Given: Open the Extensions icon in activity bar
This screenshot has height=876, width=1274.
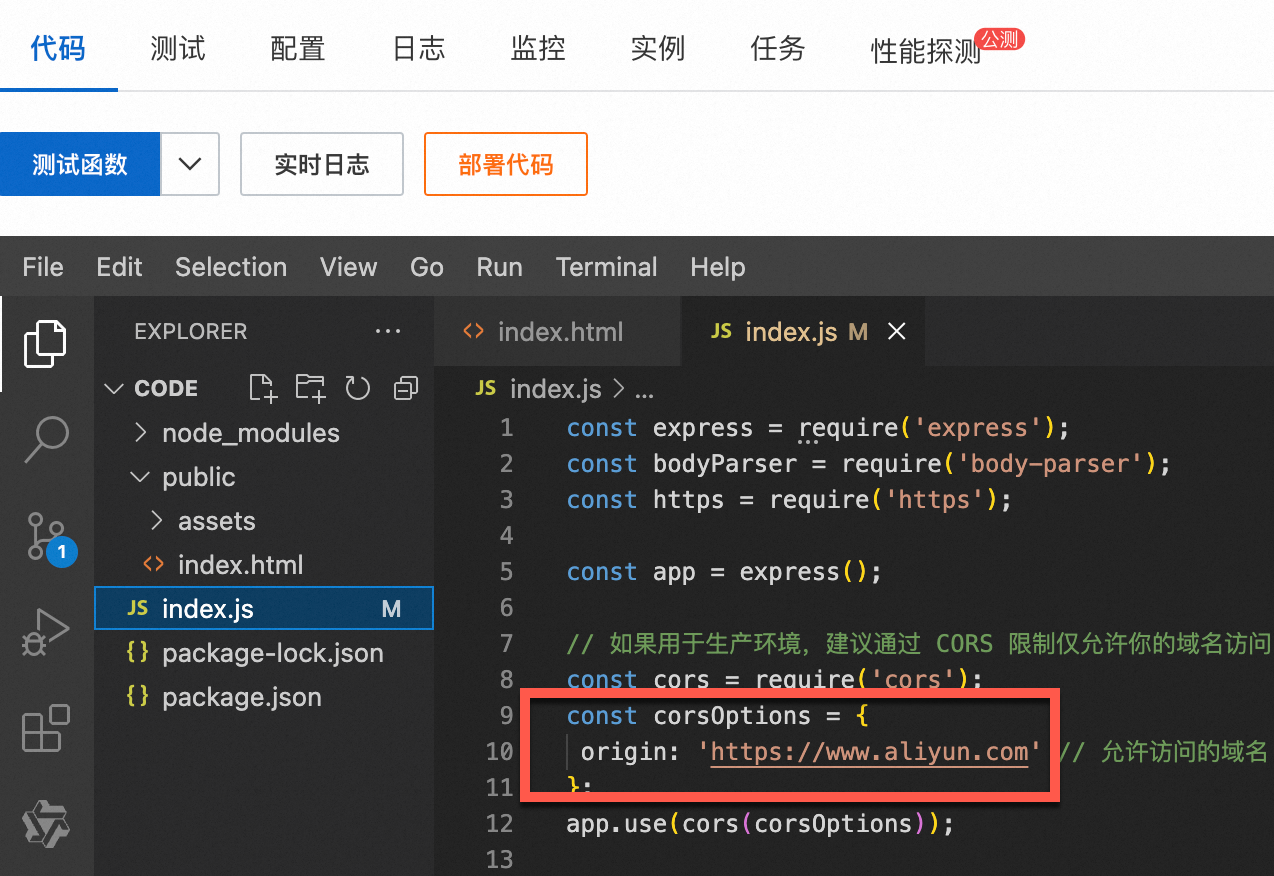Looking at the screenshot, I should (x=46, y=728).
